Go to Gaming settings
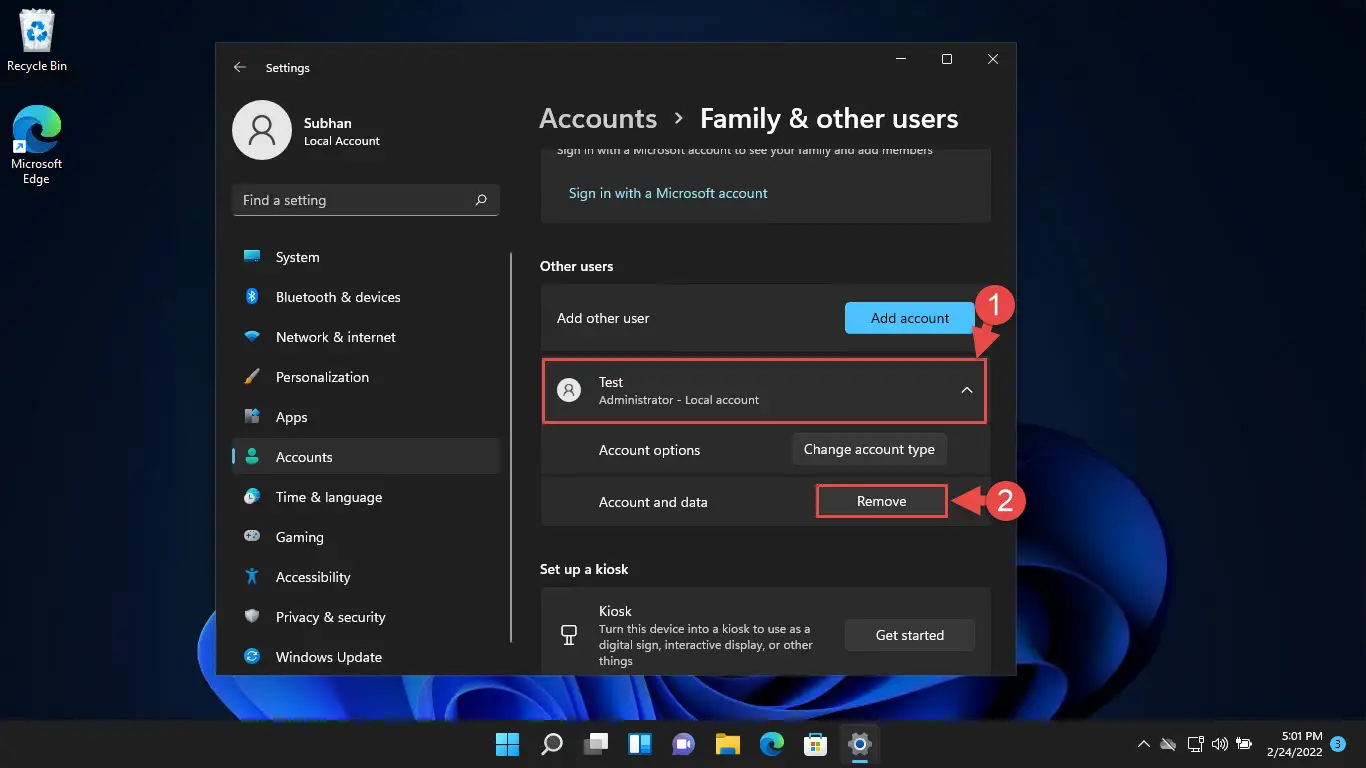This screenshot has height=768, width=1366. point(366,537)
